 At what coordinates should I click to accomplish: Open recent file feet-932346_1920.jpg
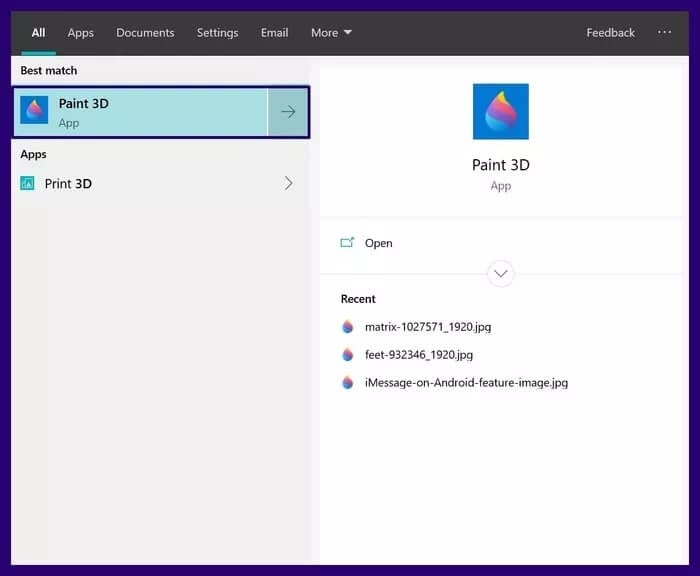[419, 355]
